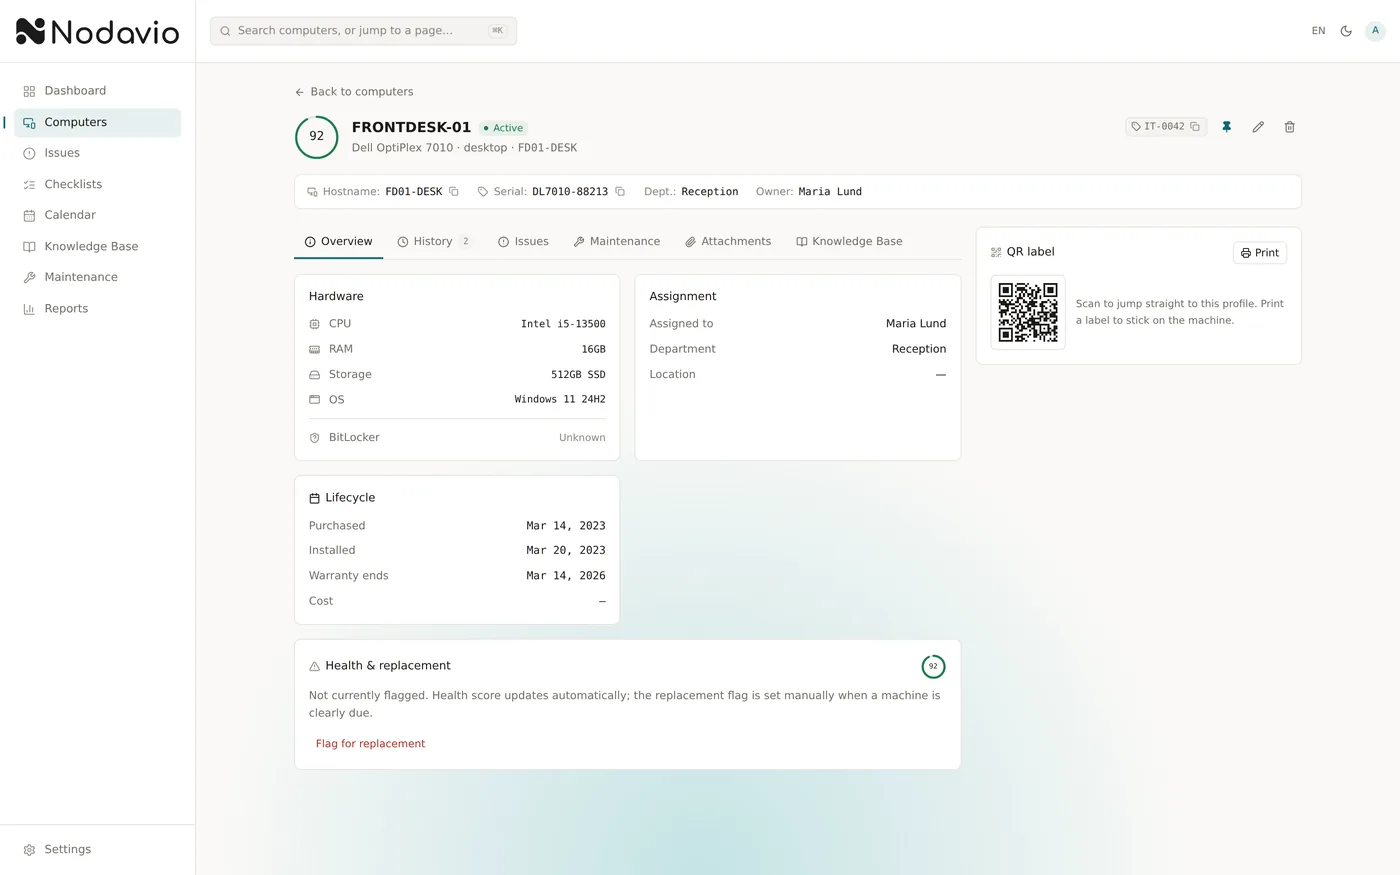This screenshot has height=875, width=1400.
Task: Switch to the History tab
Action: click(x=434, y=242)
